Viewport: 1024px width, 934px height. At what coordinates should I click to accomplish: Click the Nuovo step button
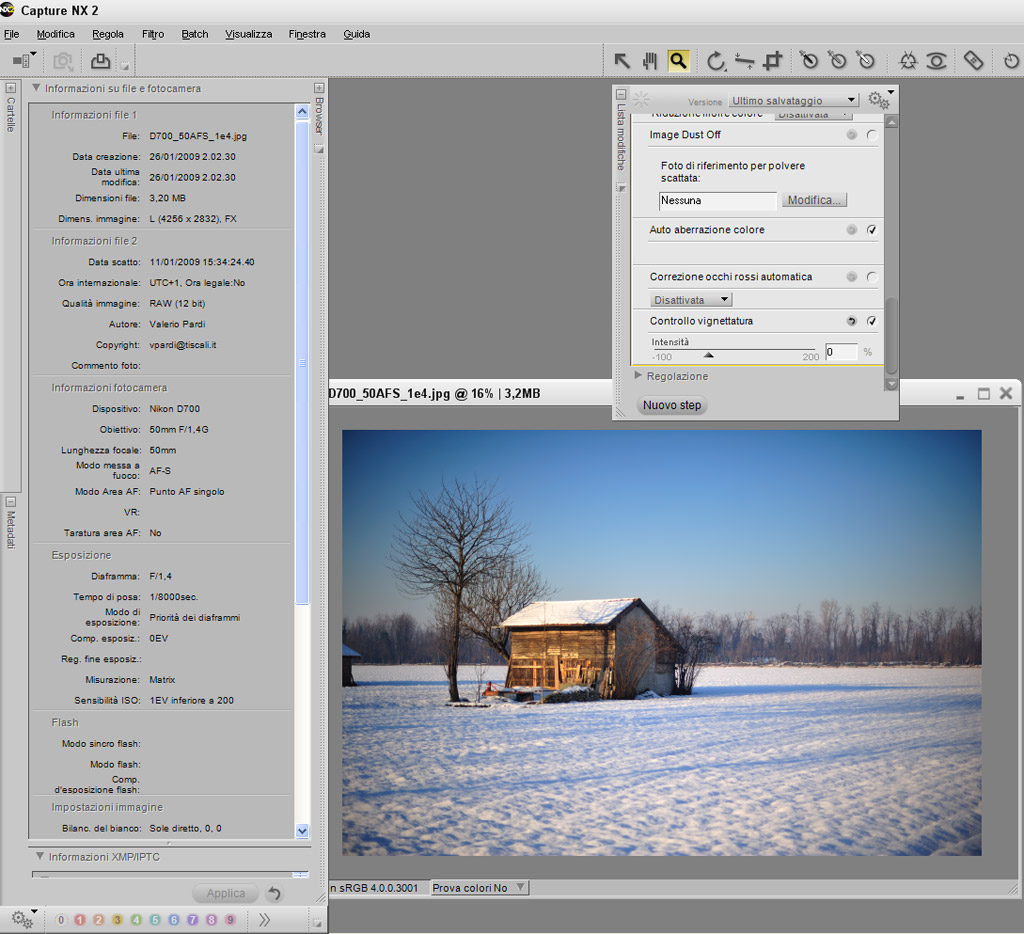pyautogui.click(x=672, y=405)
